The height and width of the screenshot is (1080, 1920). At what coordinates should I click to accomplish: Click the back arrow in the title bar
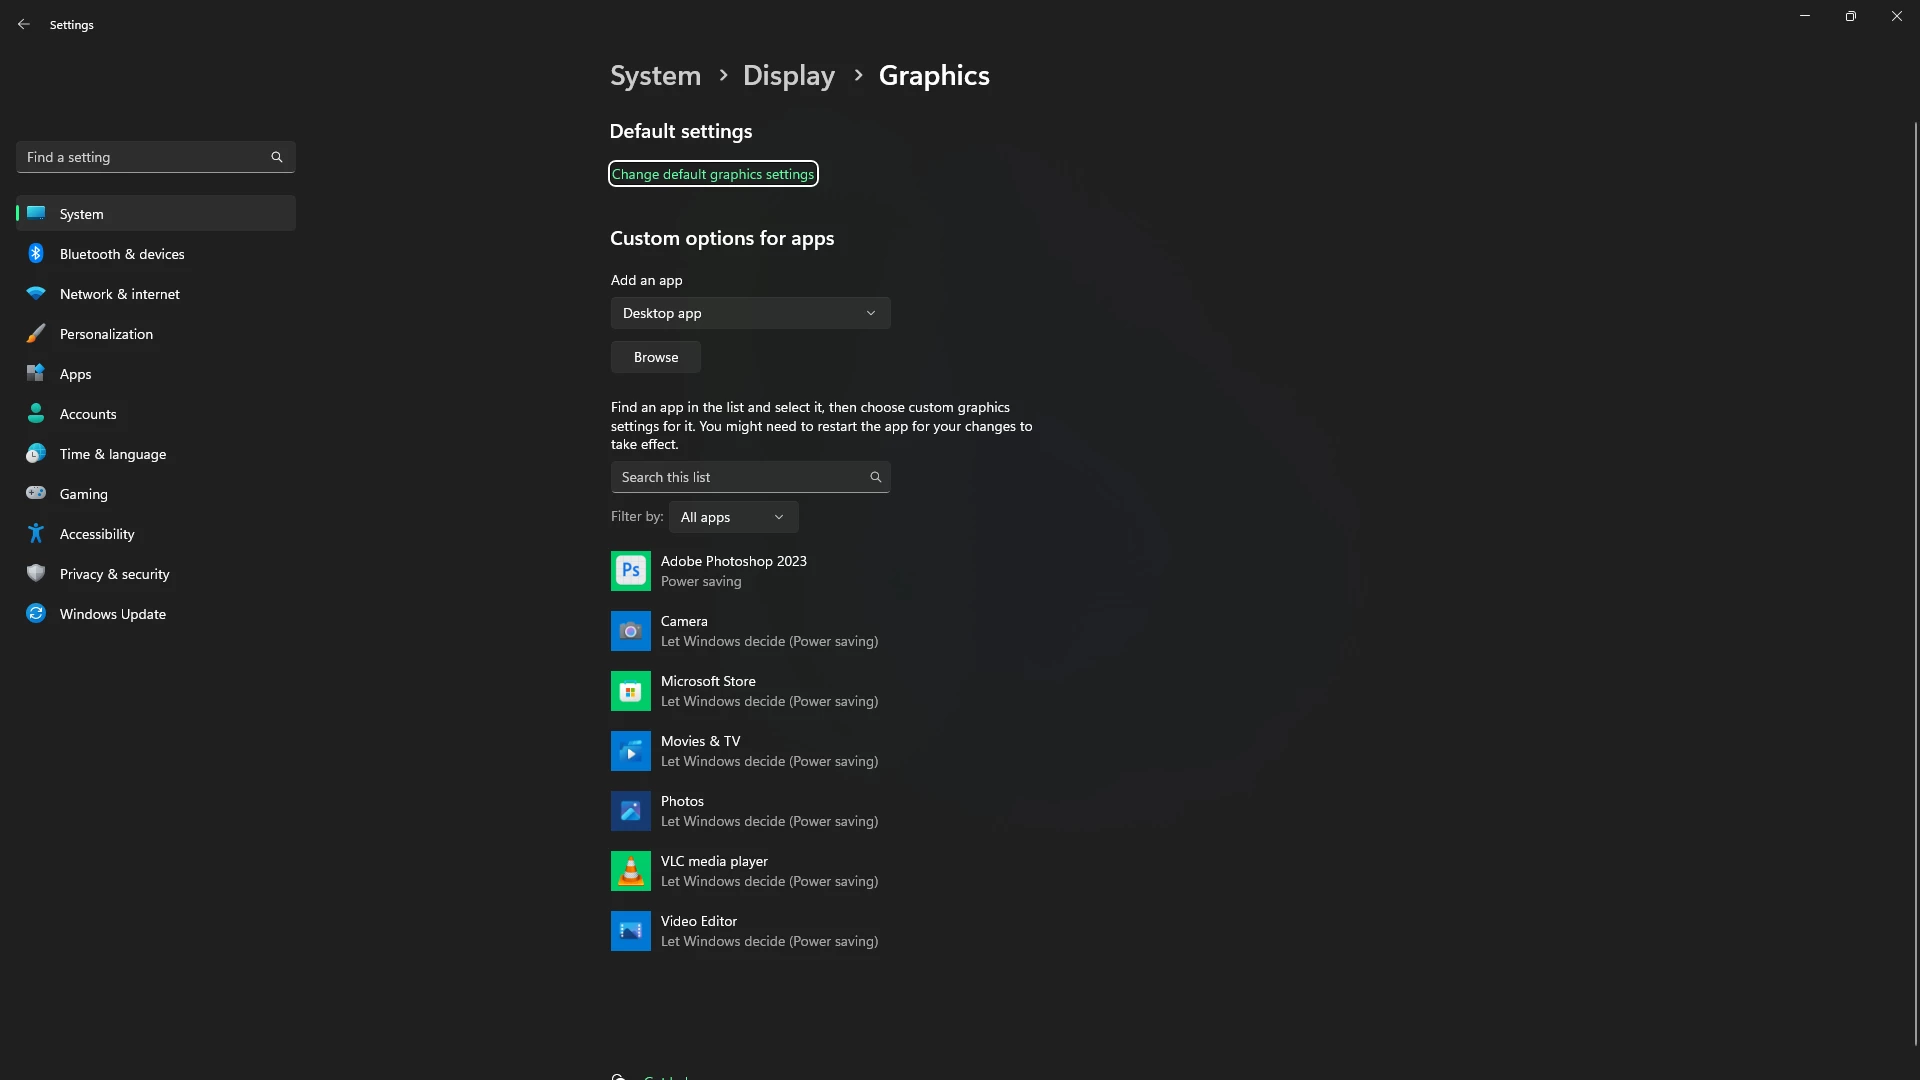(x=24, y=24)
